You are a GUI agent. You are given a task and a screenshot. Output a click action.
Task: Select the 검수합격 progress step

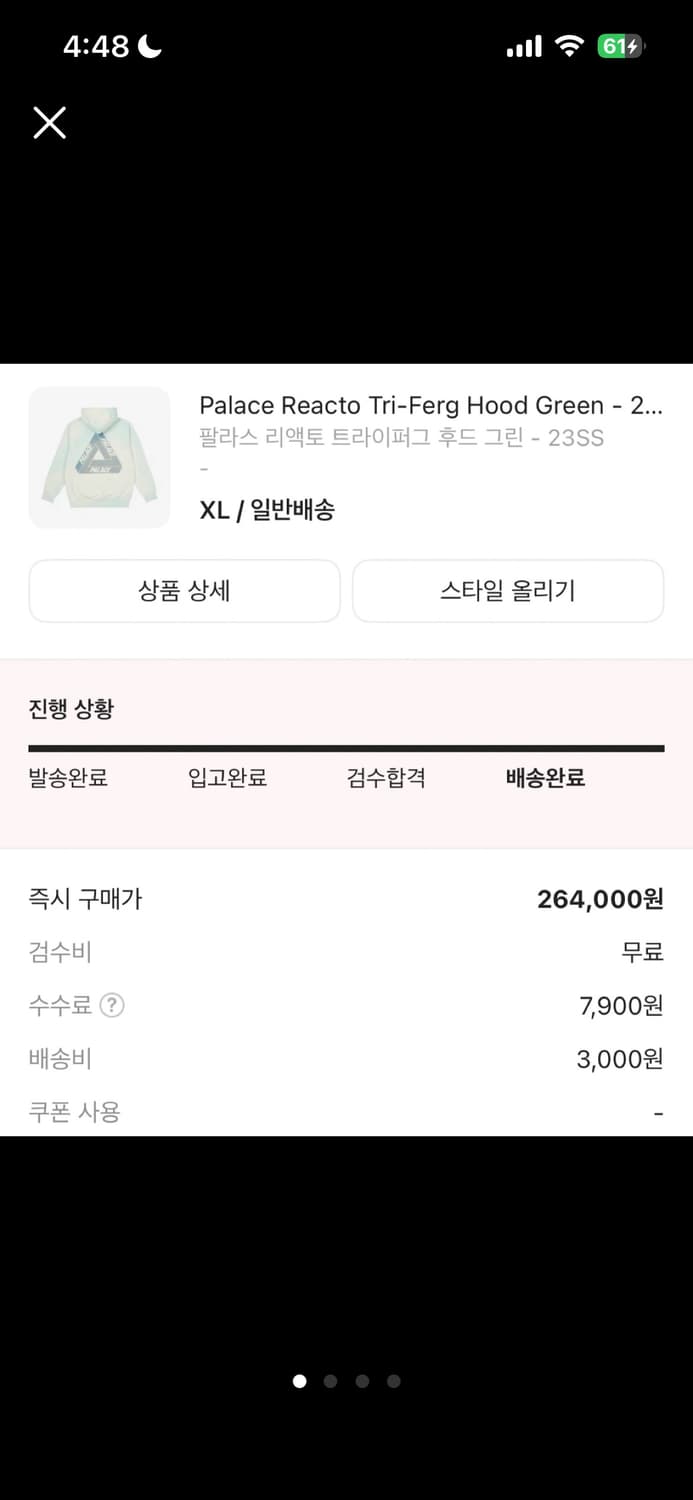[x=383, y=777]
